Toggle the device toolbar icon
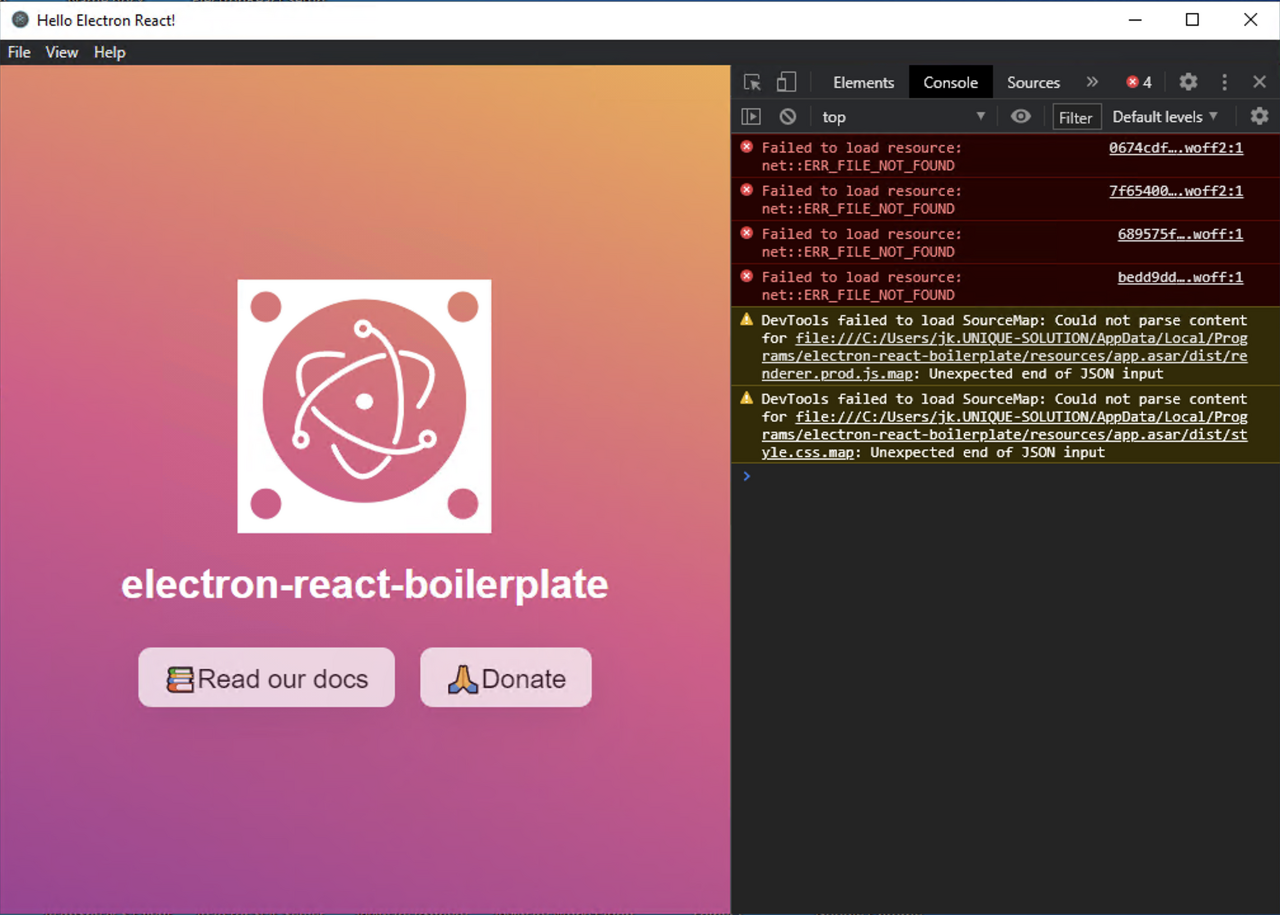Screen dimensions: 1280x915 787,82
